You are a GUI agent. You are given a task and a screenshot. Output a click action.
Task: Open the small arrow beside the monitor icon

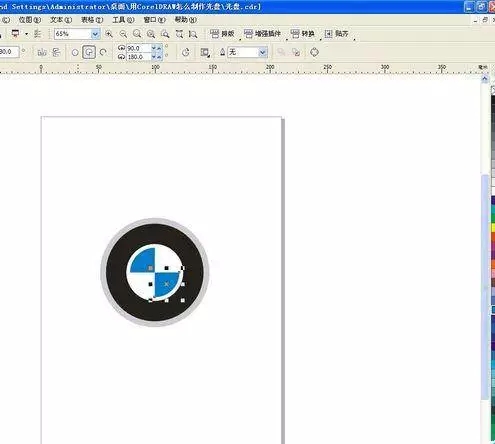[26, 34]
